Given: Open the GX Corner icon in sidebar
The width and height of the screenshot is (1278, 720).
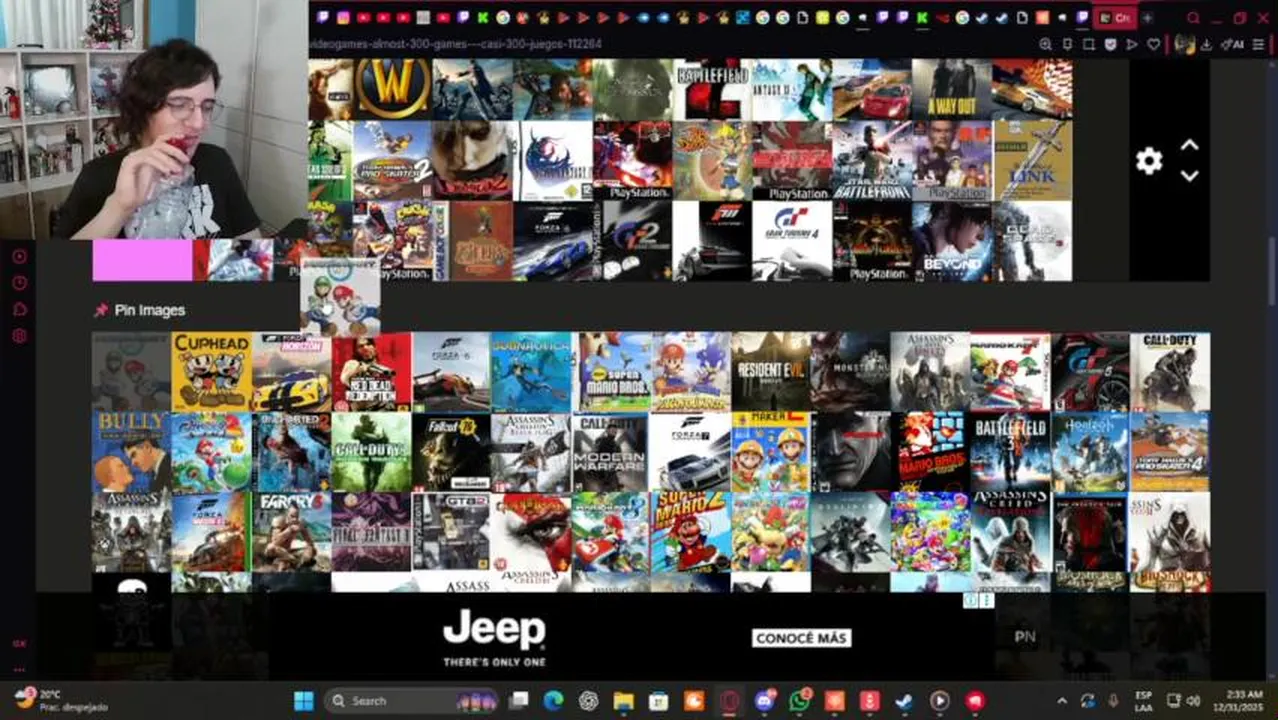Looking at the screenshot, I should (19, 644).
